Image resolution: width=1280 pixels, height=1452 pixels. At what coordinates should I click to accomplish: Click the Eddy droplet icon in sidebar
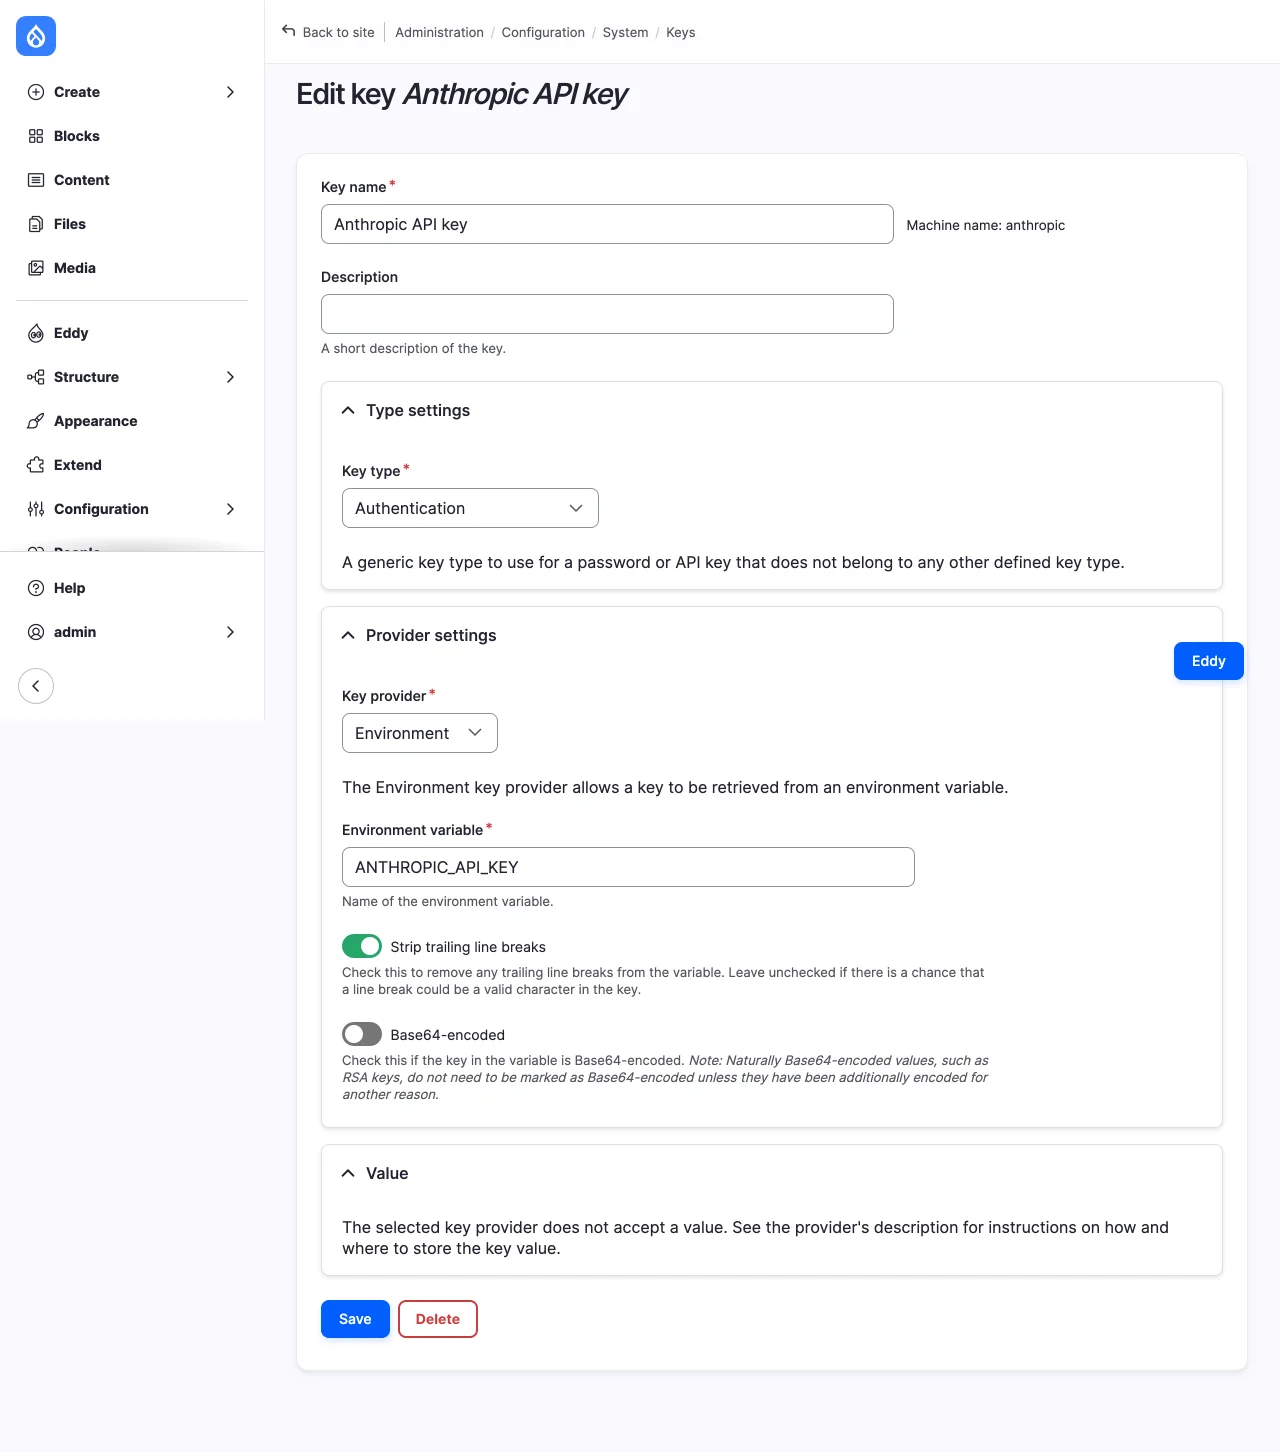click(x=36, y=333)
